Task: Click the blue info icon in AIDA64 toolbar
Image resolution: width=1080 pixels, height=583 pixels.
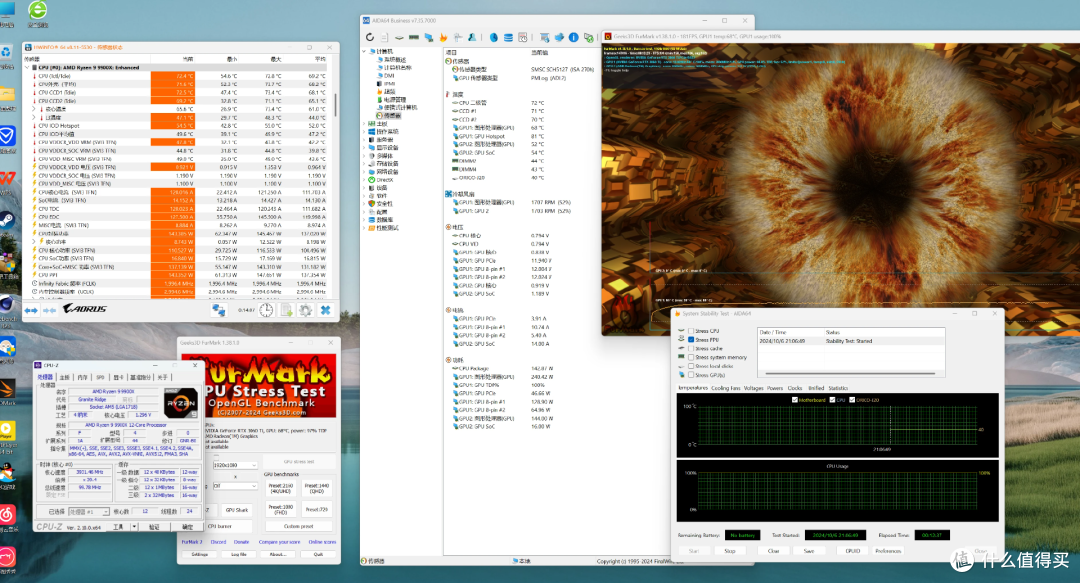Action: [x=573, y=37]
